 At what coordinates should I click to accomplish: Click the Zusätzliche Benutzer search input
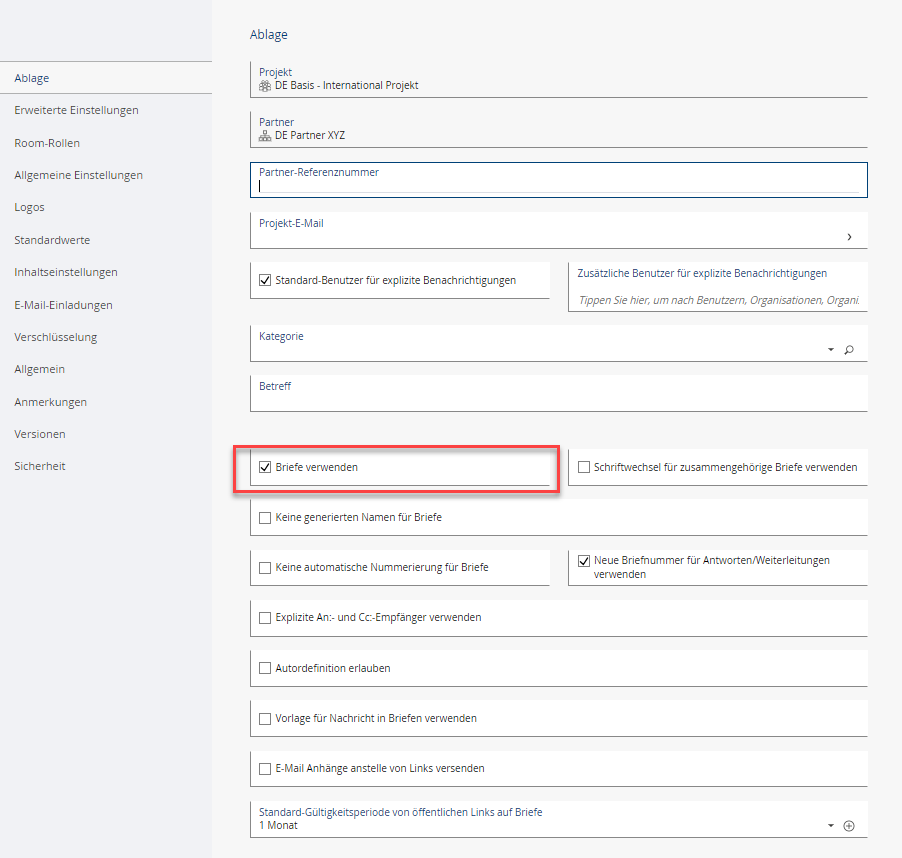click(x=718, y=300)
